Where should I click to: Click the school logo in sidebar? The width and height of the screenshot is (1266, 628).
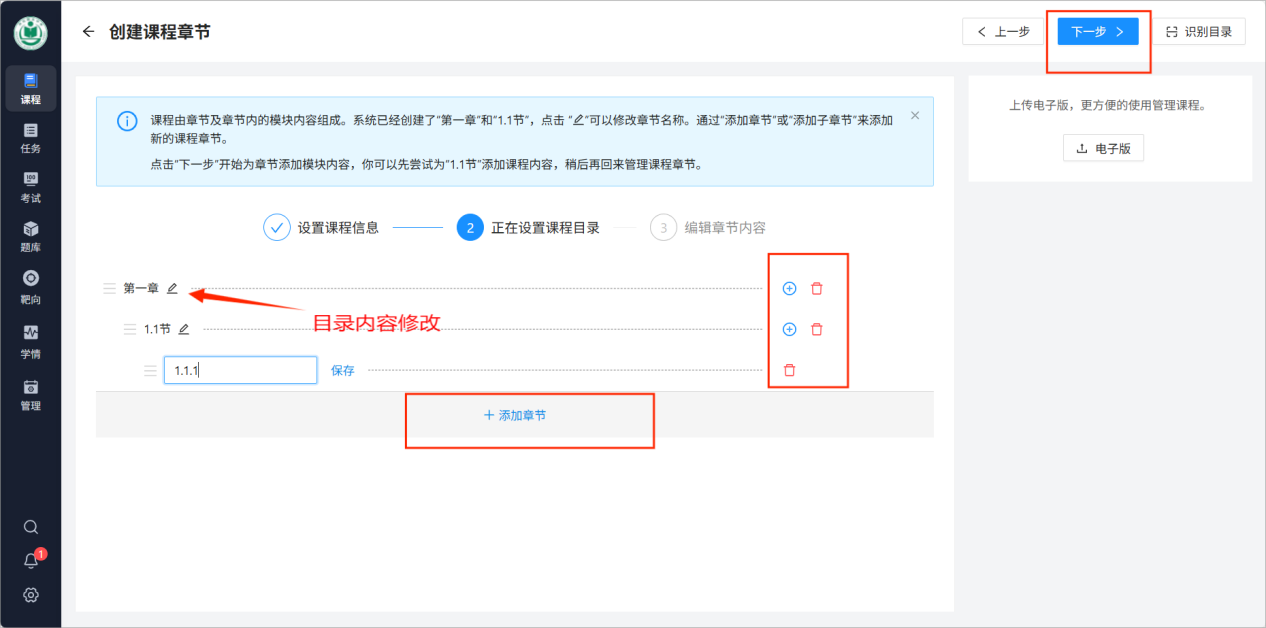(30, 33)
